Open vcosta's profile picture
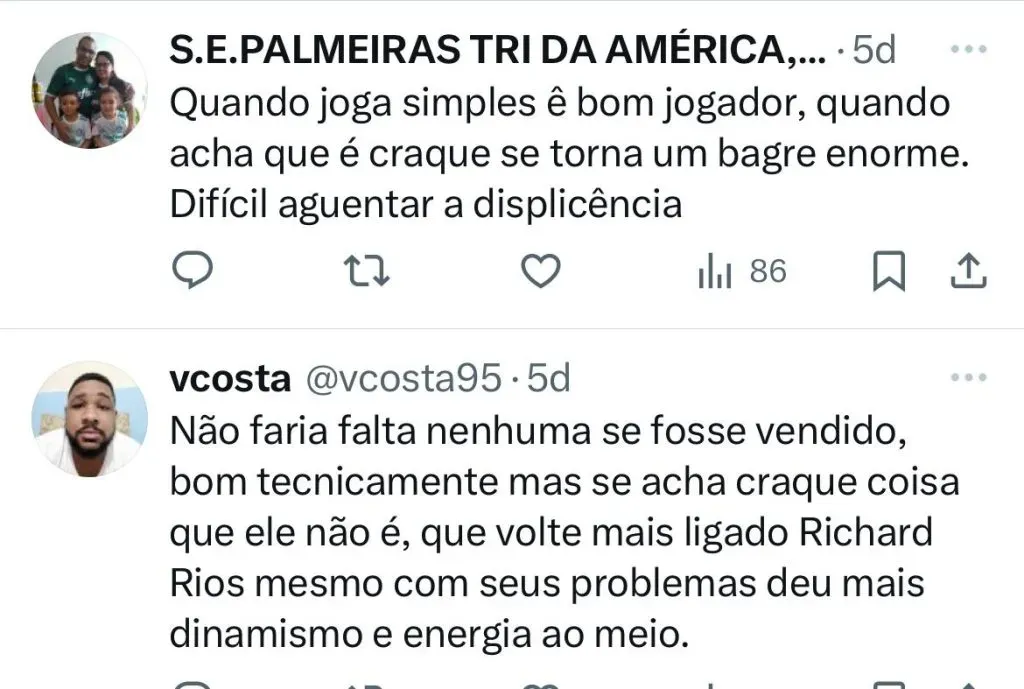This screenshot has height=689, width=1024. click(x=89, y=419)
